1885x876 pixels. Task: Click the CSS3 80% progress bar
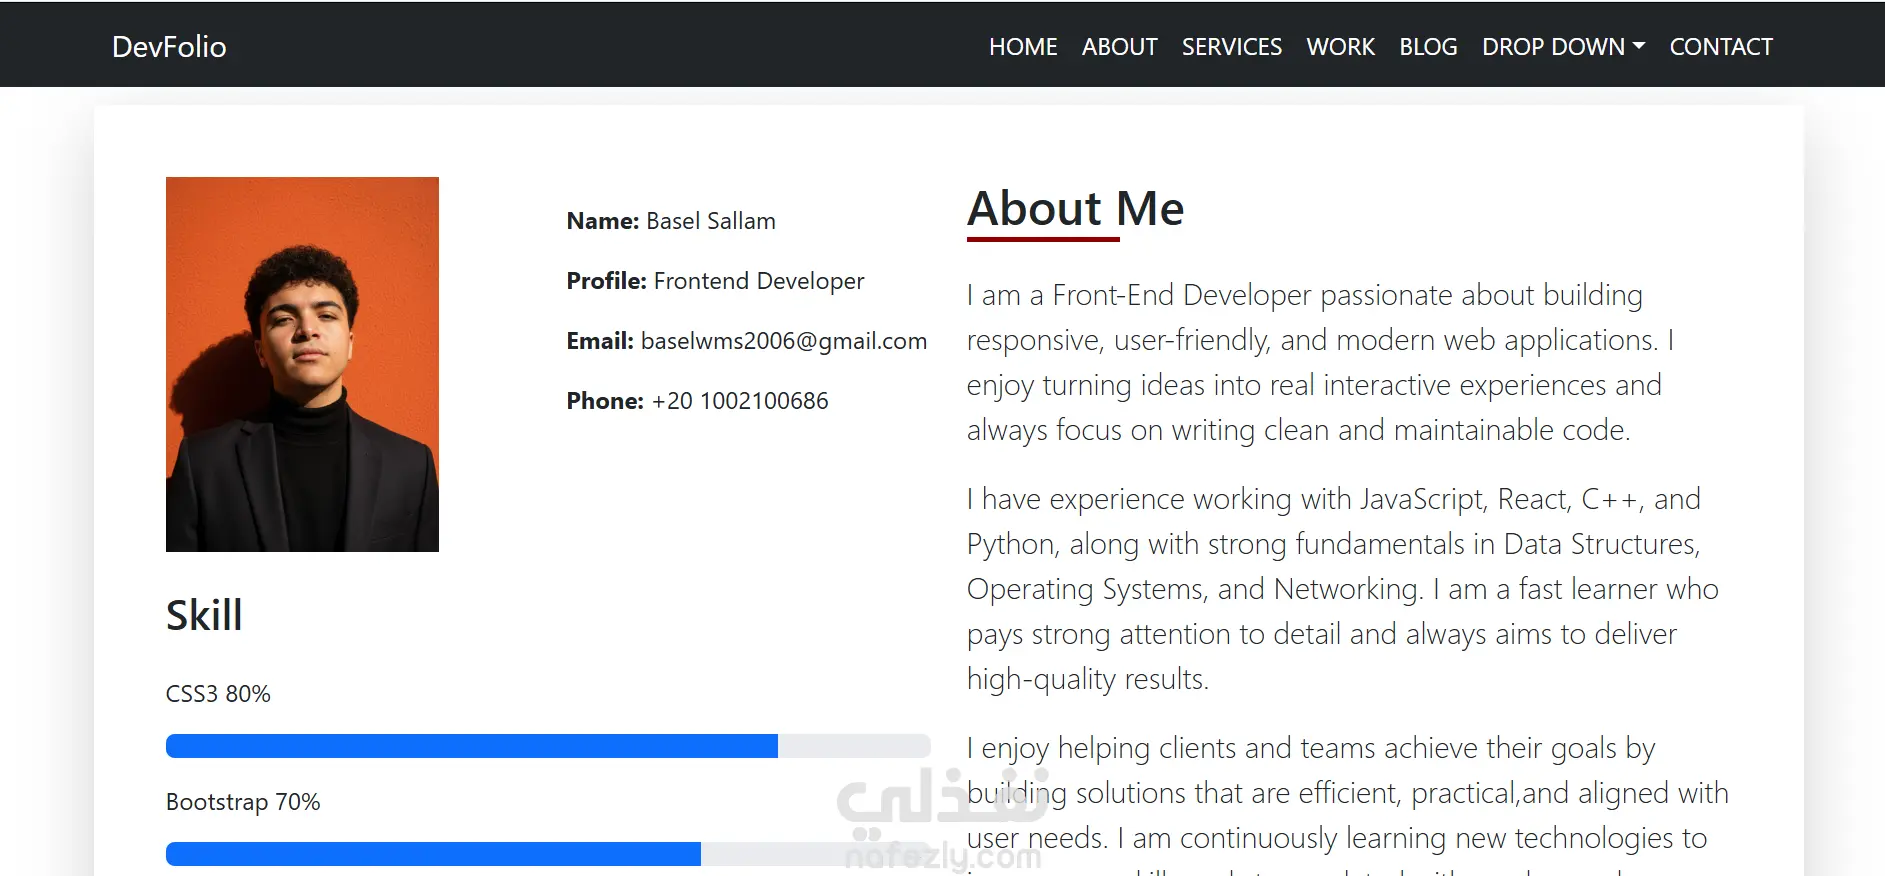tap(548, 746)
